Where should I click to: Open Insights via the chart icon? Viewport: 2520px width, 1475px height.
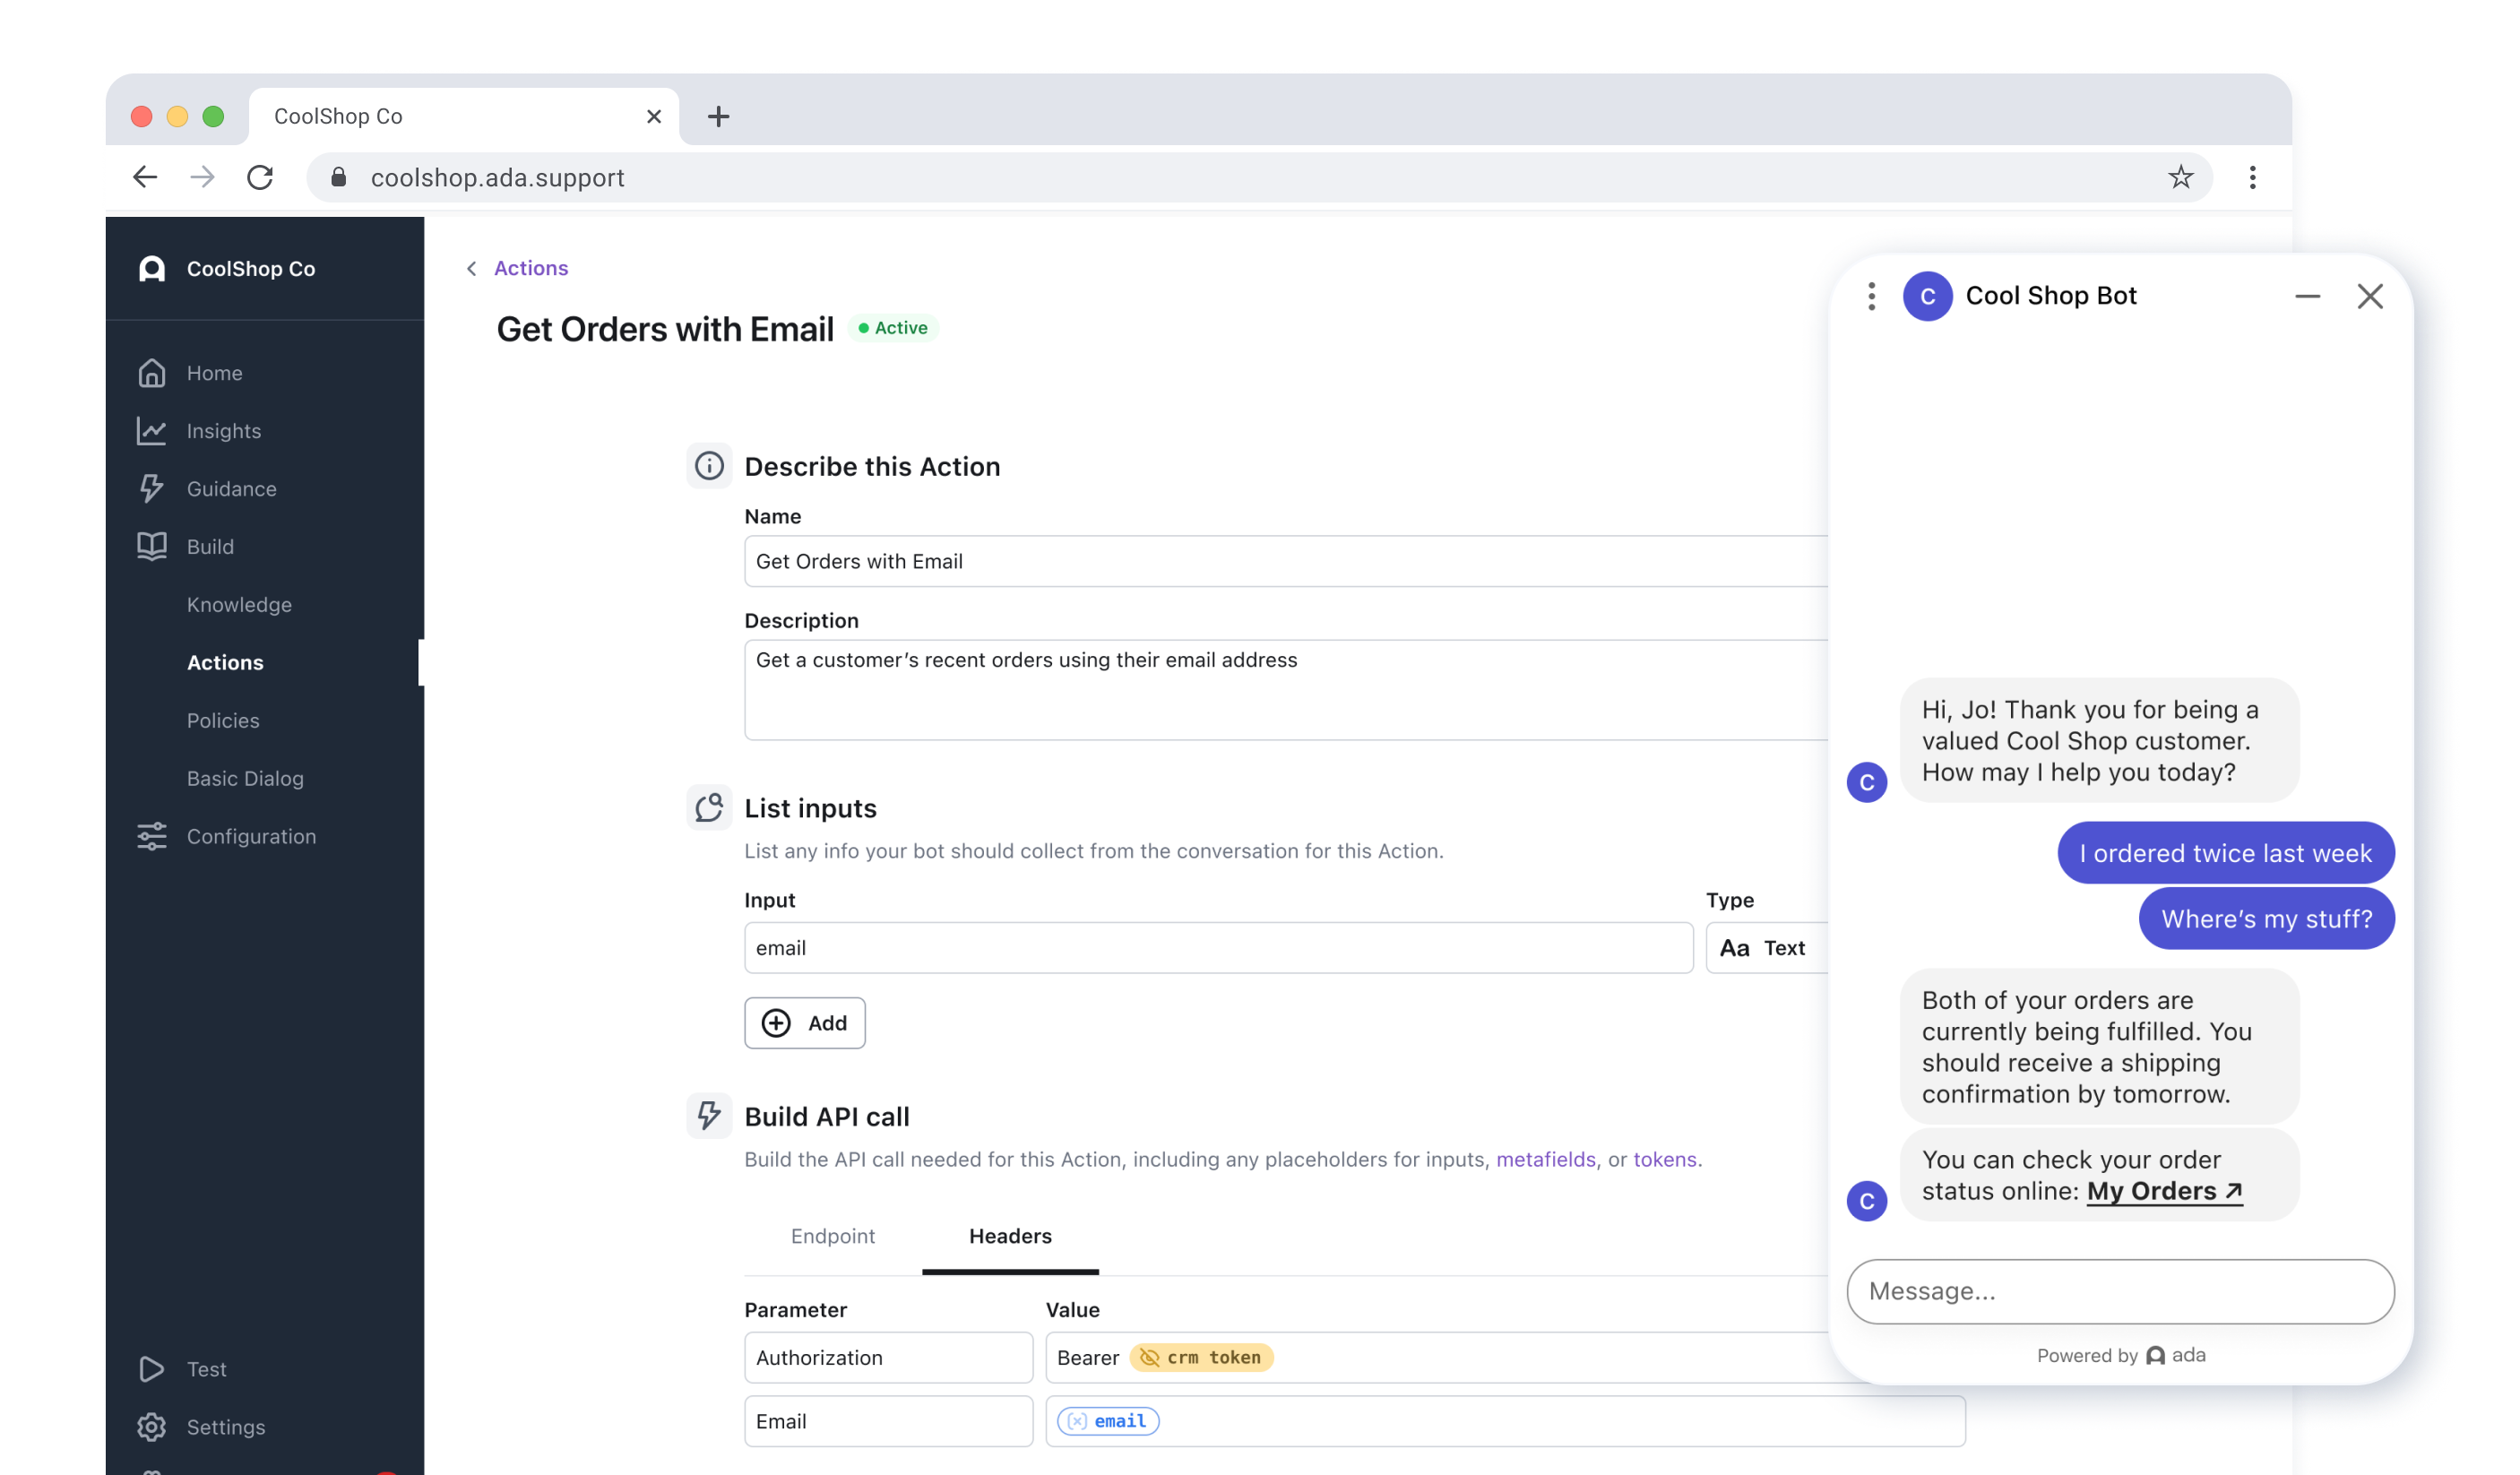pos(152,430)
